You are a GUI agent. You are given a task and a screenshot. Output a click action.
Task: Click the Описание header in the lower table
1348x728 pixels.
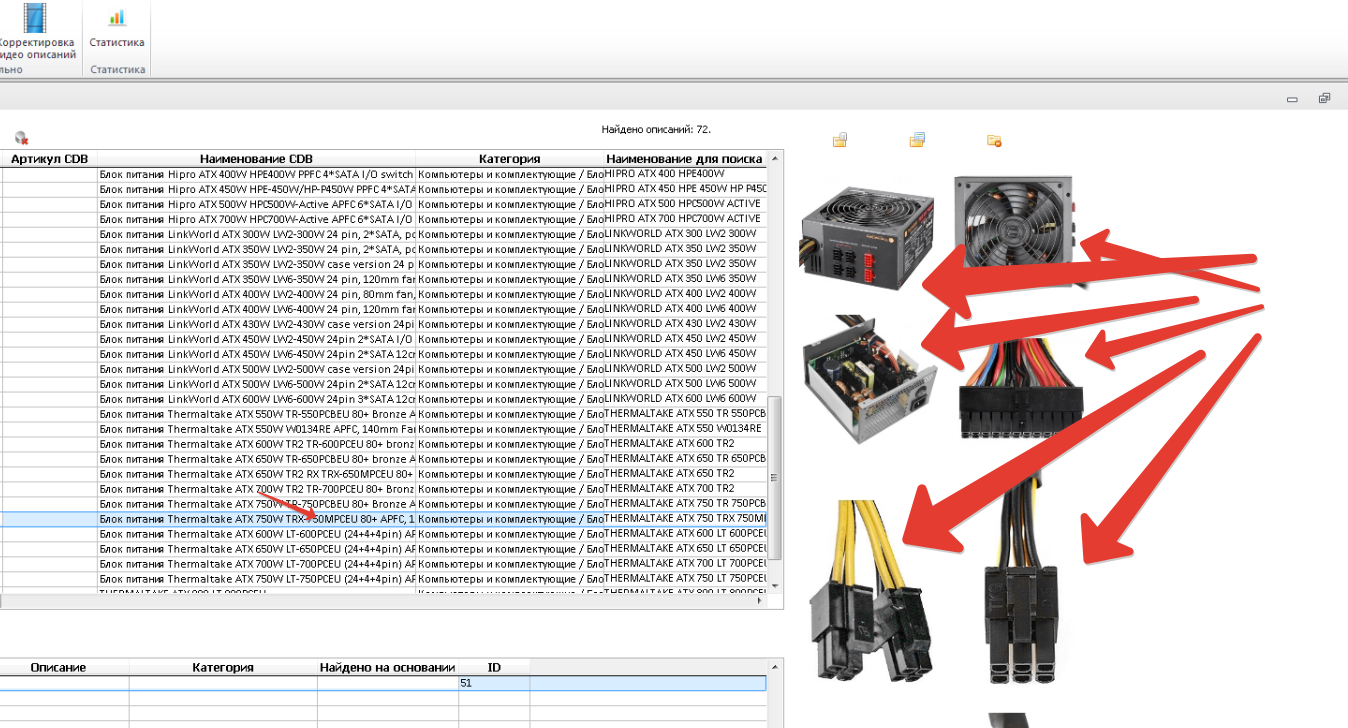point(58,667)
